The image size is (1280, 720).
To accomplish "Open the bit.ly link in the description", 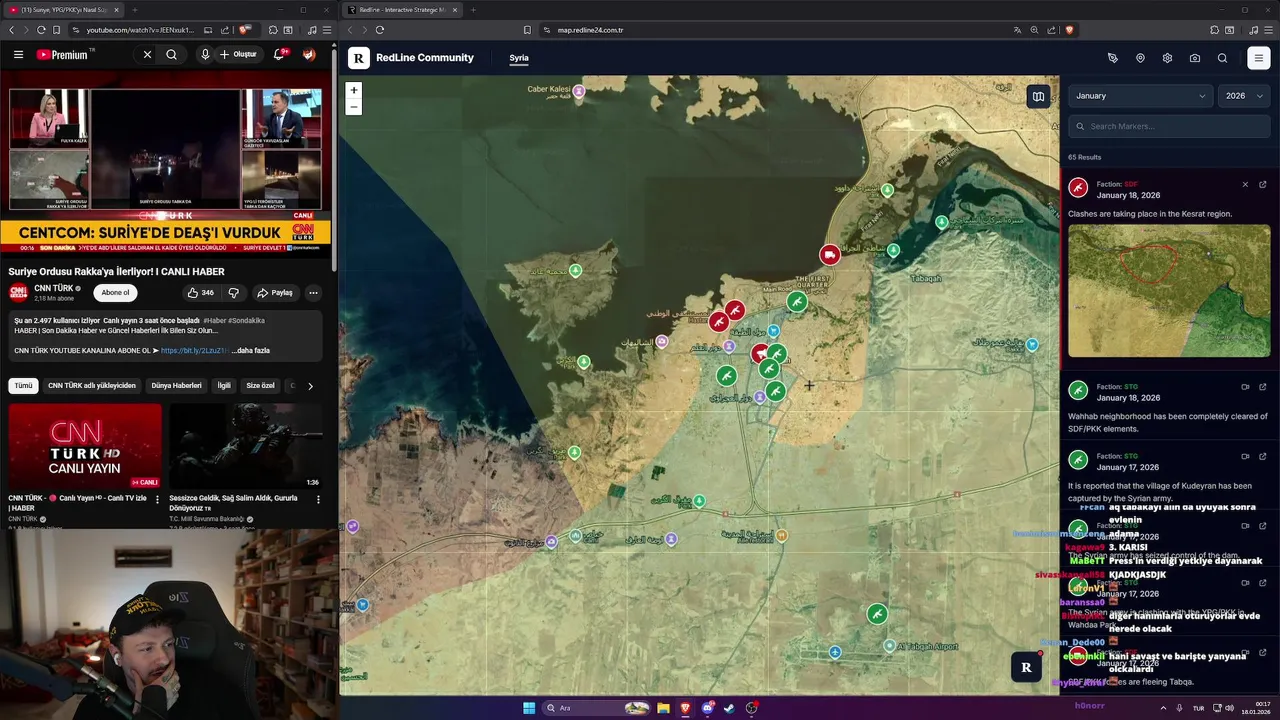I will [194, 351].
